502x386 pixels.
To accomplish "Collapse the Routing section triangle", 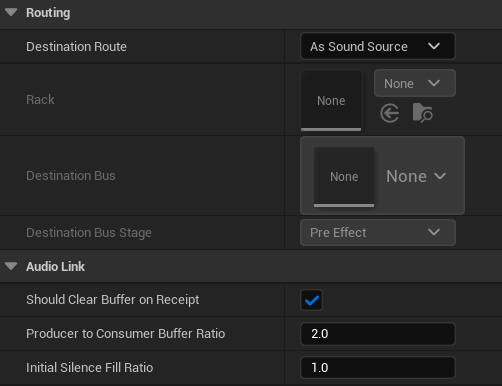I will pos(11,13).
